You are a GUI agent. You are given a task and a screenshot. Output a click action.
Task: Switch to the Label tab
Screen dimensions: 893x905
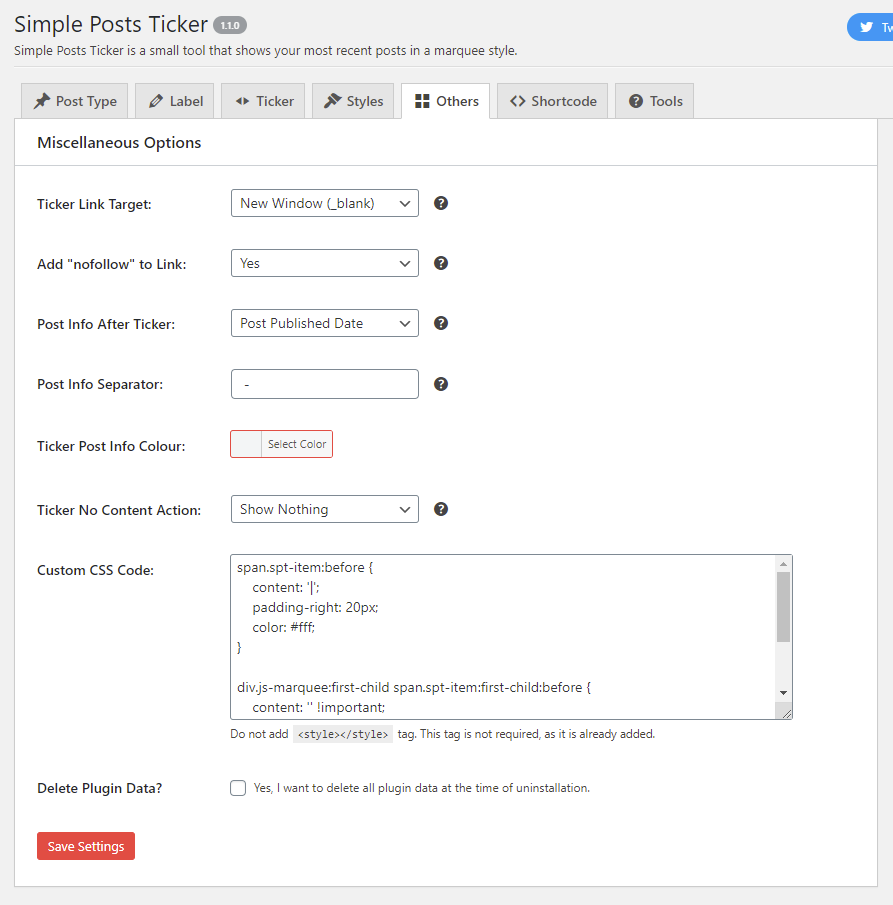point(175,101)
